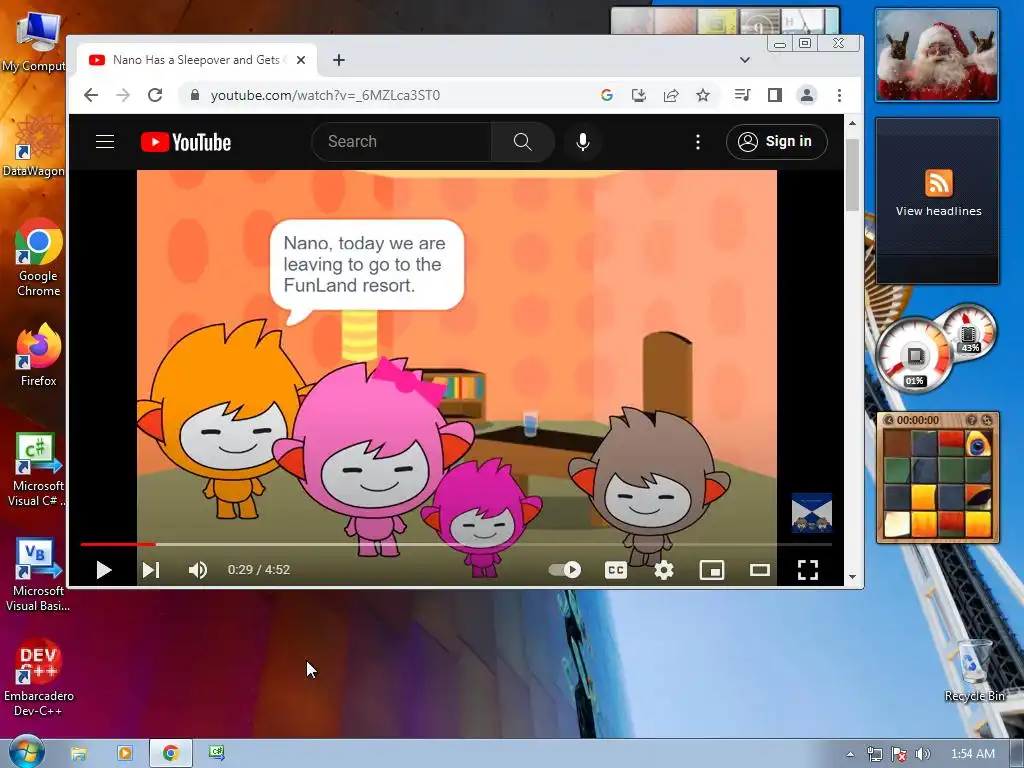Click the scrollbar up arrow
The image size is (1024, 768).
(x=852, y=123)
